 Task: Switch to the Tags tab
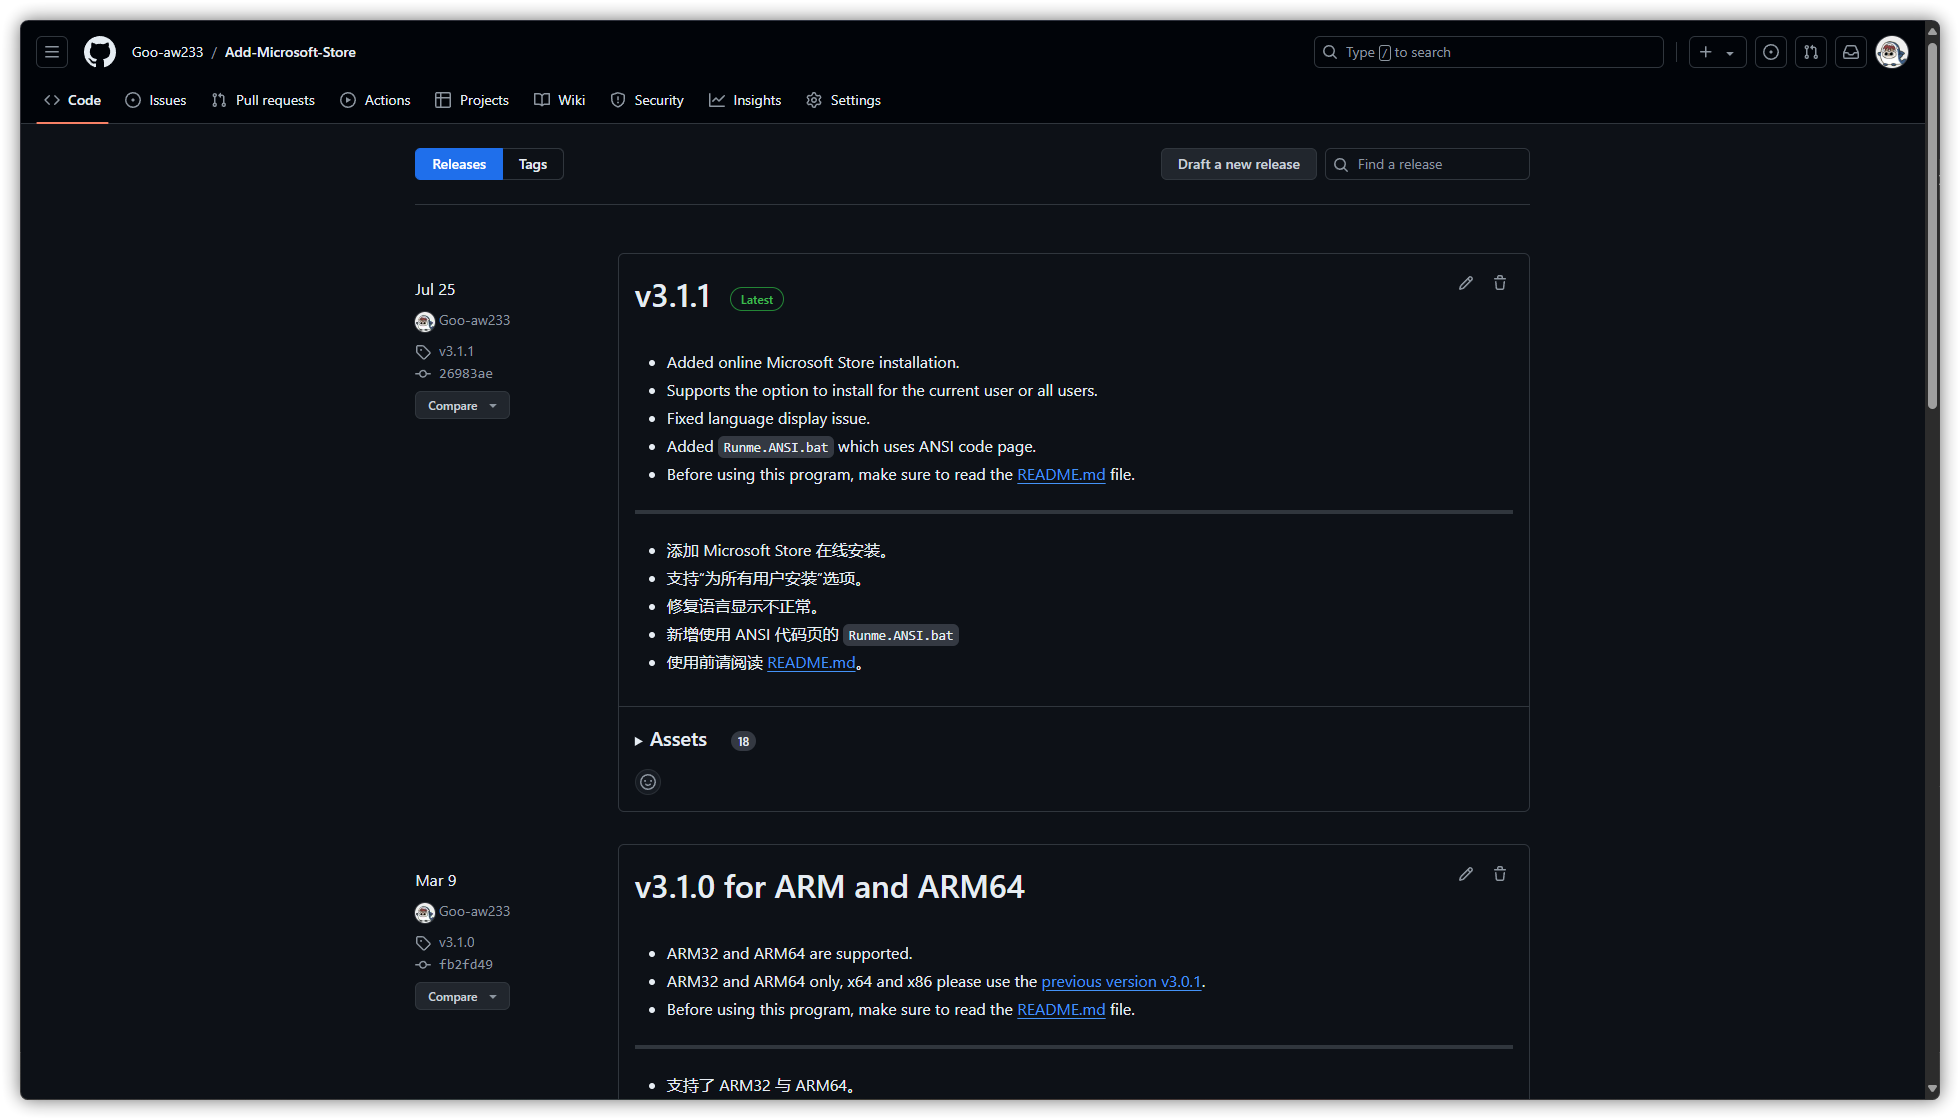532,164
